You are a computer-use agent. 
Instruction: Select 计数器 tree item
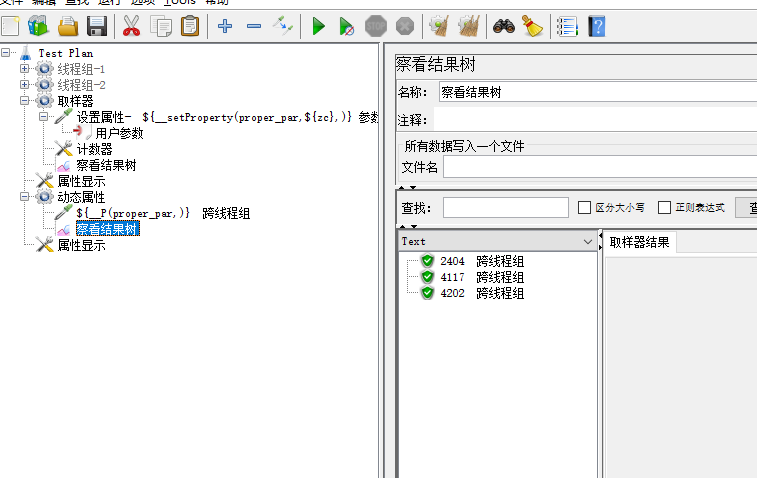coord(94,149)
